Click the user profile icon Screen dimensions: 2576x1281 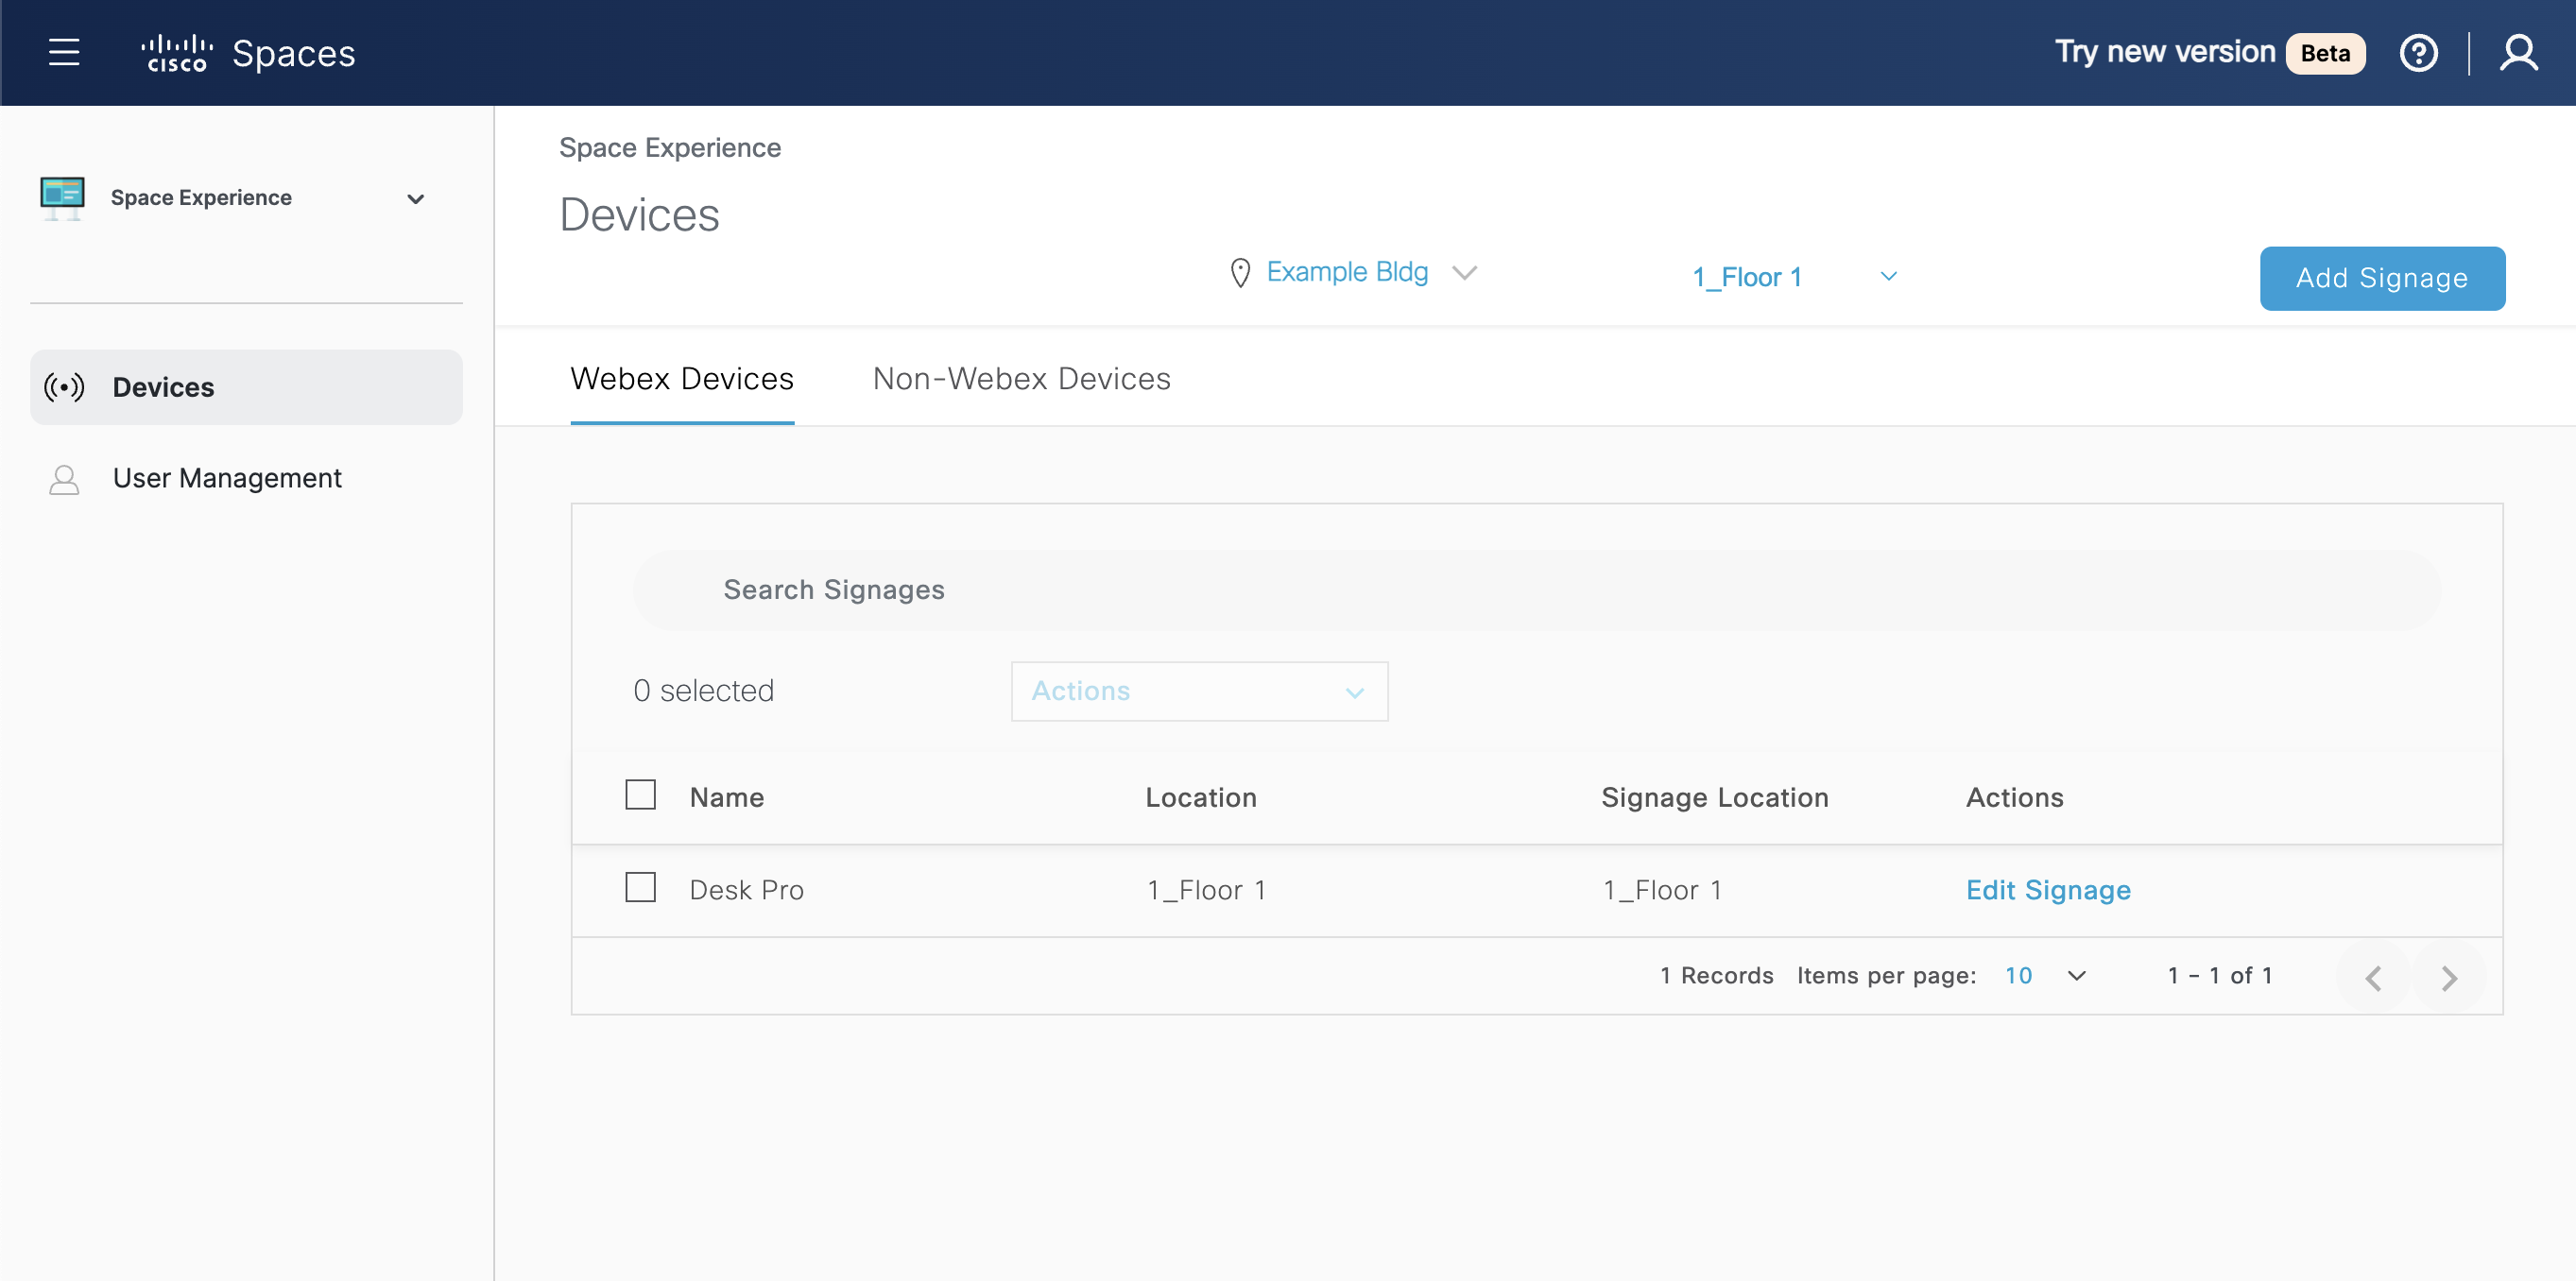pos(2518,53)
